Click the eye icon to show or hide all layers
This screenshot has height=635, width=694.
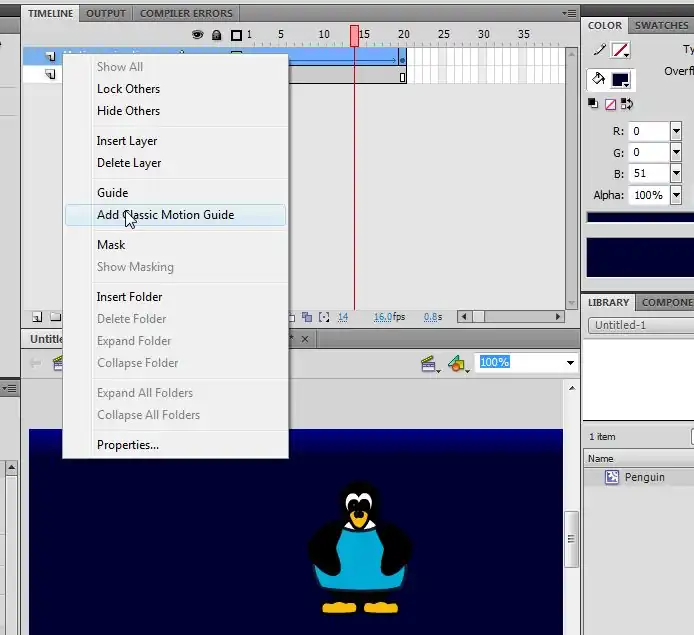tap(198, 35)
